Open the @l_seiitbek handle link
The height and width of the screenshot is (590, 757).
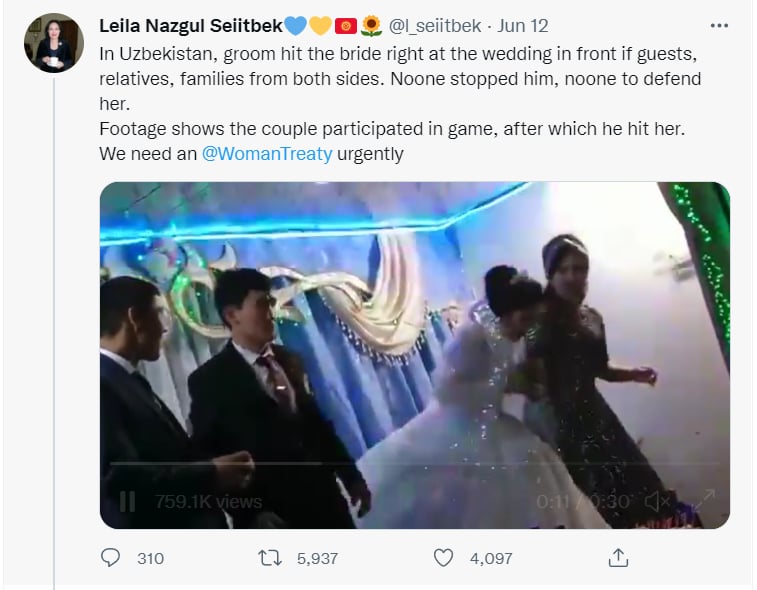[x=435, y=26]
